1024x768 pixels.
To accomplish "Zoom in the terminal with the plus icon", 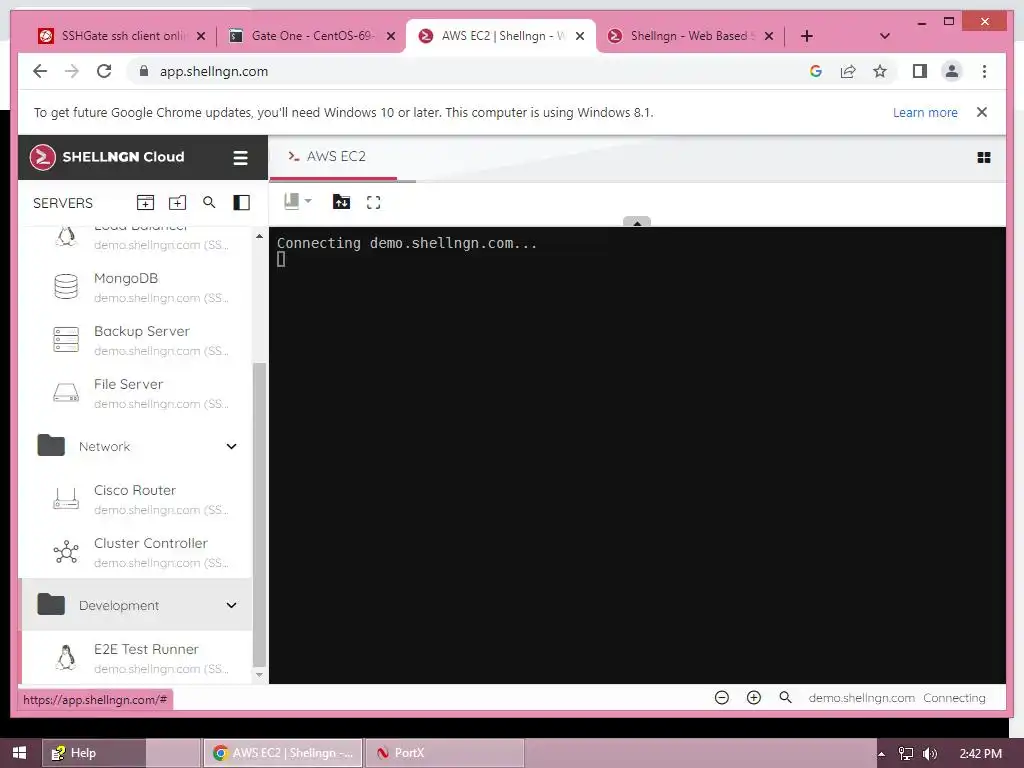I will 754,697.
